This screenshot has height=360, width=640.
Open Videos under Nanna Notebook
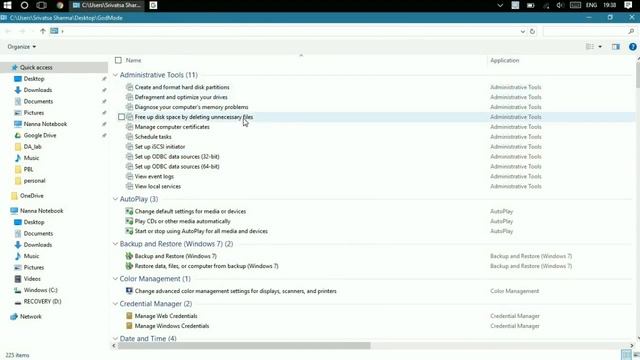[32, 279]
